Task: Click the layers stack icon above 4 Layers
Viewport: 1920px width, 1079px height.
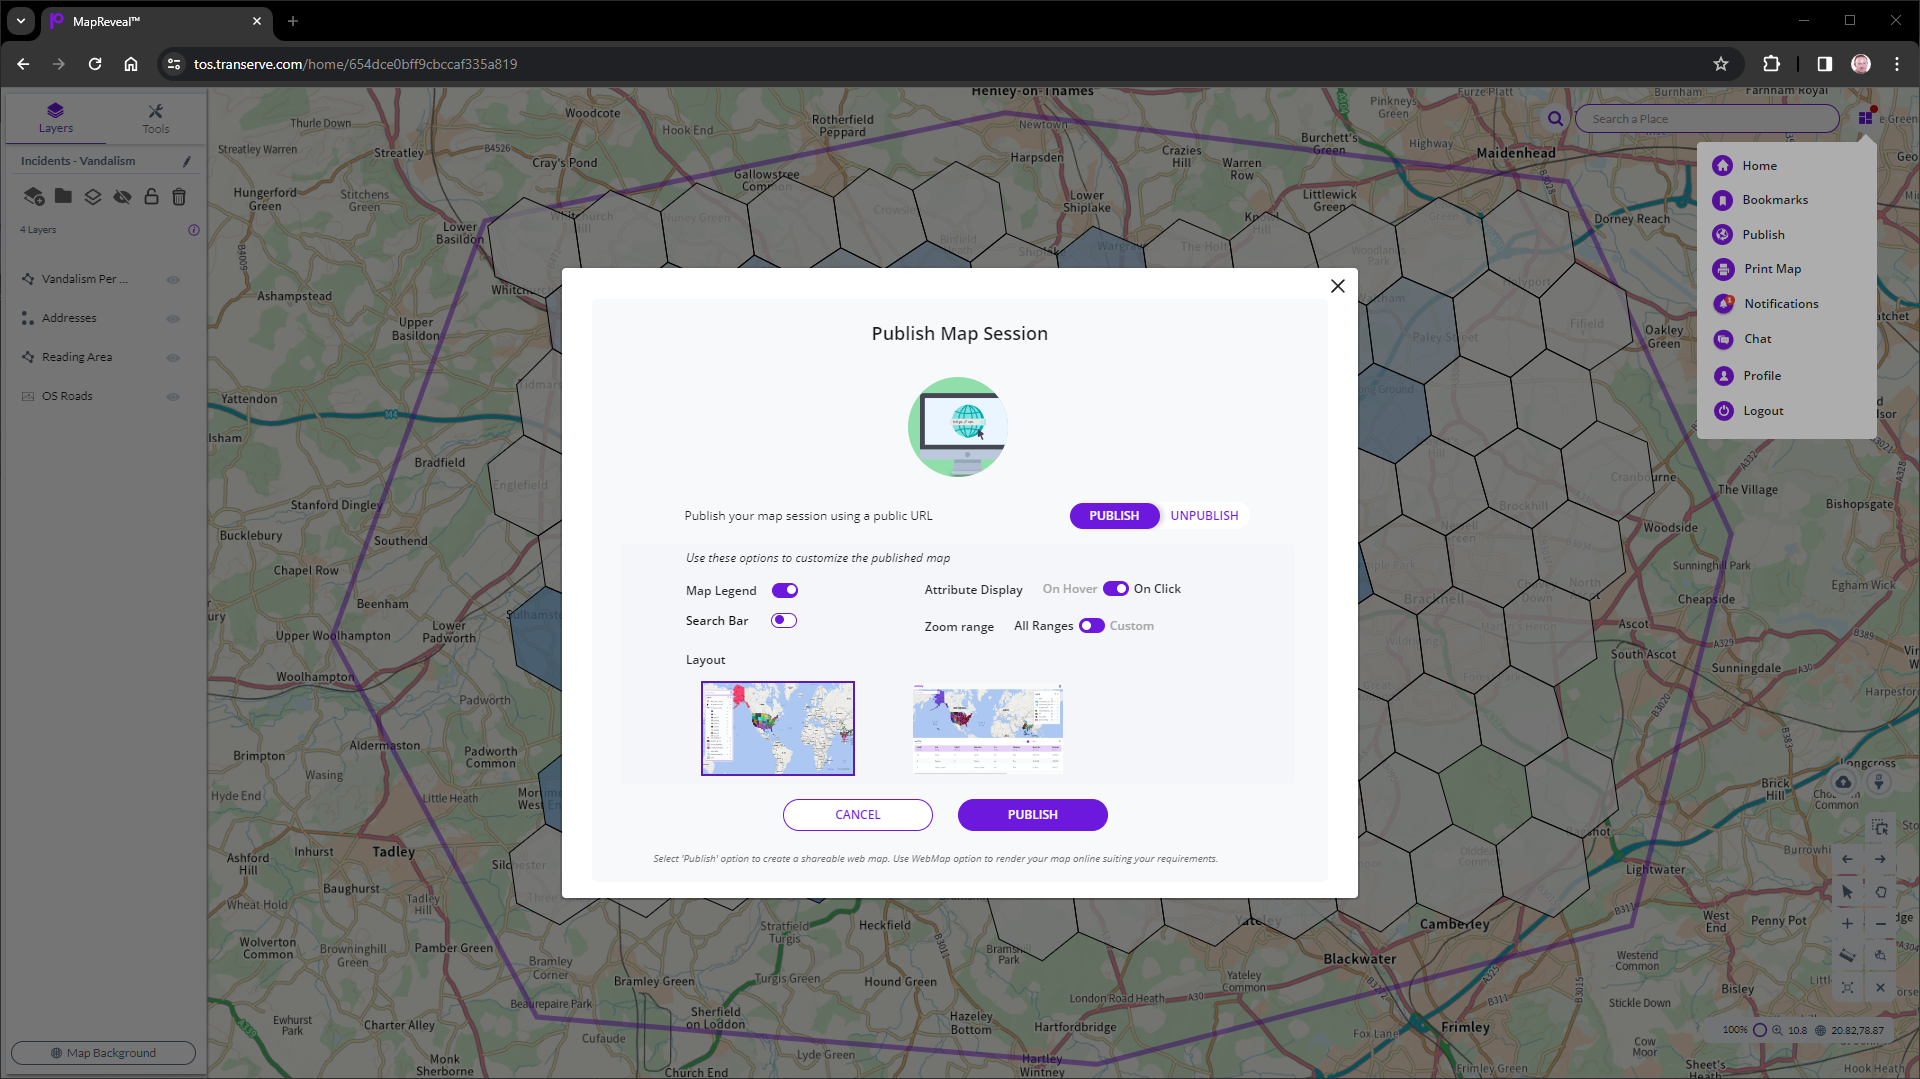Action: coord(92,197)
